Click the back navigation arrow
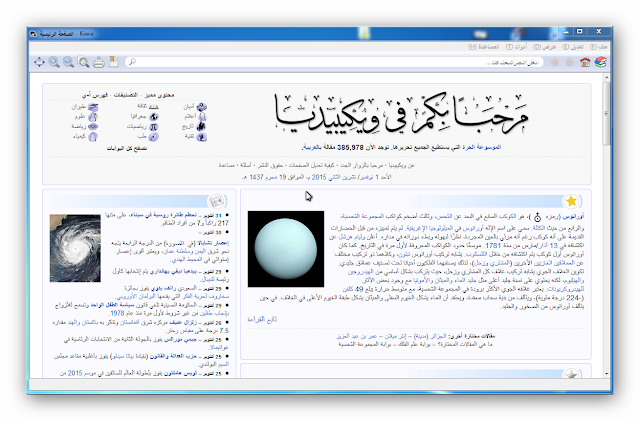 pos(554,62)
